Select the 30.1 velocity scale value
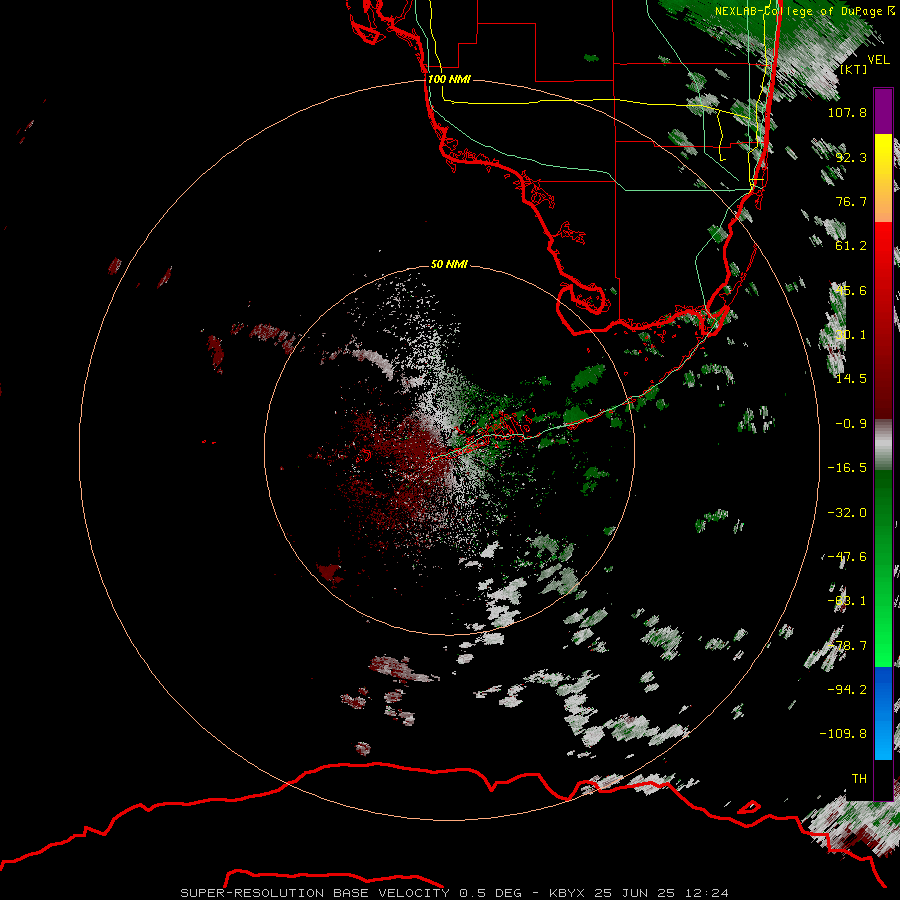This screenshot has height=900, width=900. 851,335
